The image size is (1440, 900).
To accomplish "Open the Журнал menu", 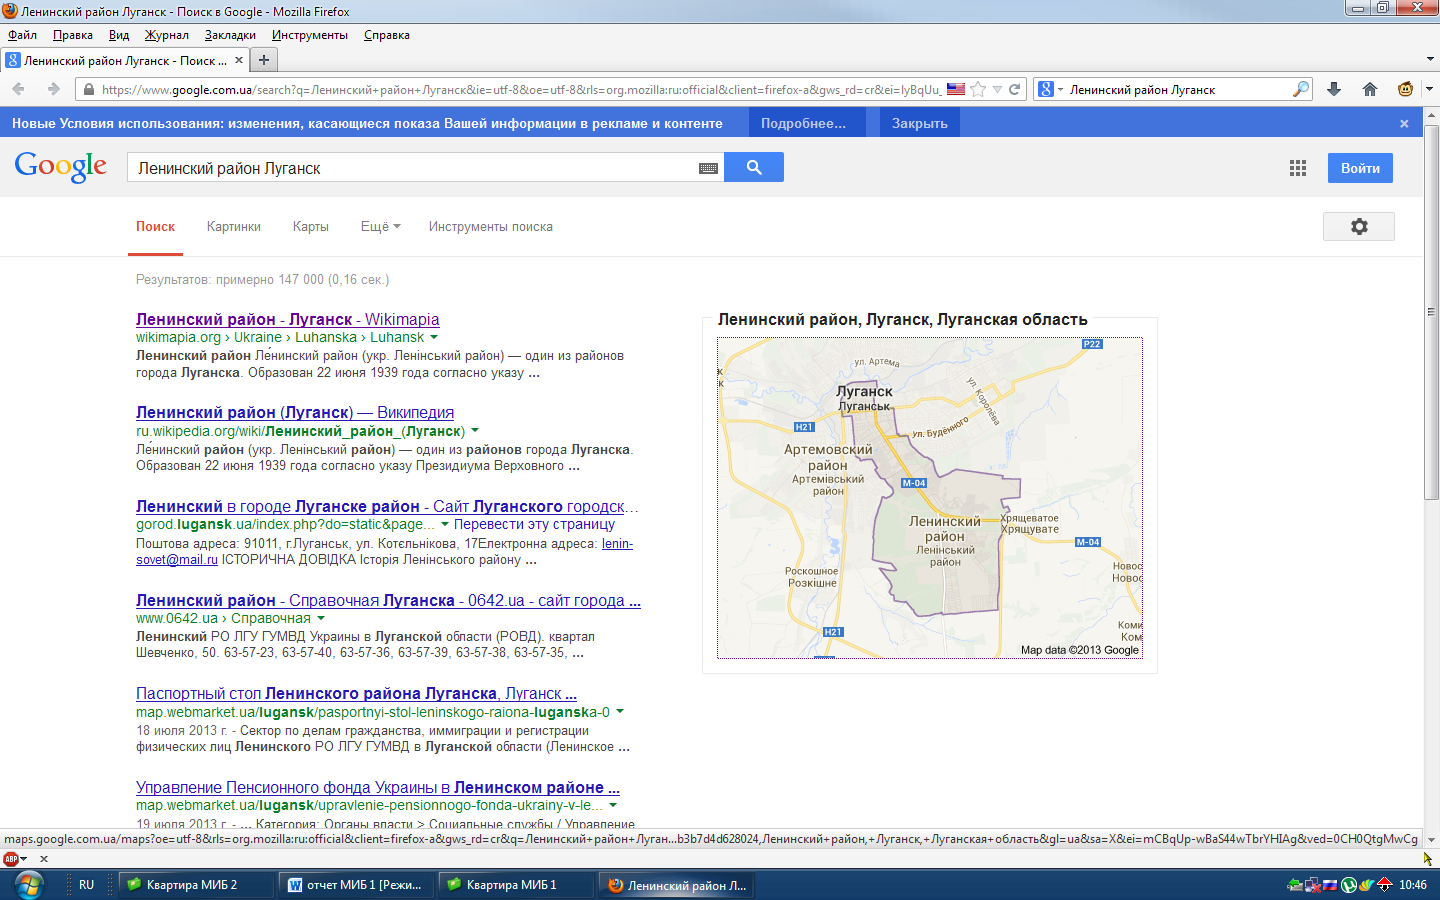I will pos(167,35).
